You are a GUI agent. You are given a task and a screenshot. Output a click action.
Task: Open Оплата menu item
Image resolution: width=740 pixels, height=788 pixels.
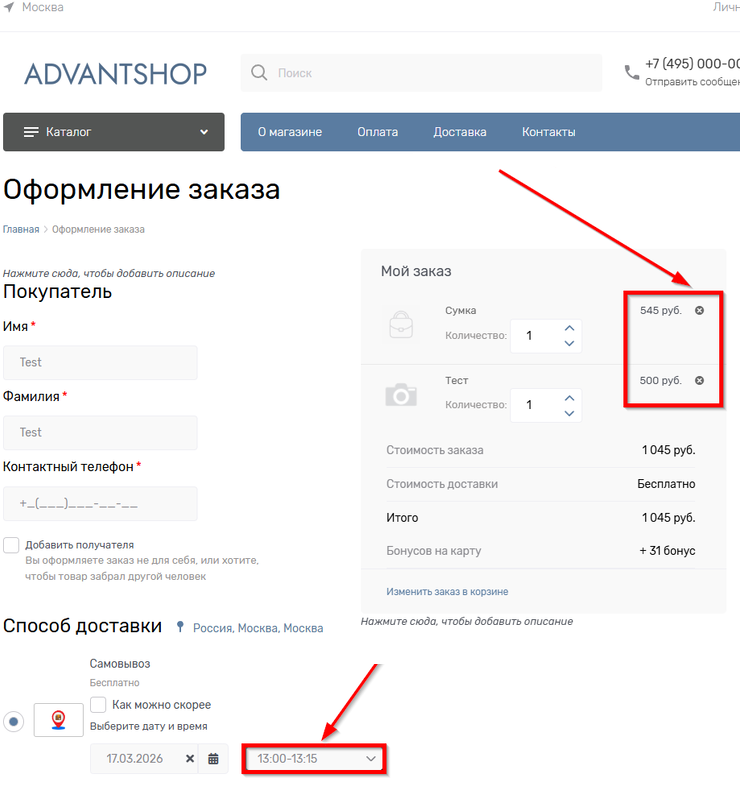click(378, 132)
